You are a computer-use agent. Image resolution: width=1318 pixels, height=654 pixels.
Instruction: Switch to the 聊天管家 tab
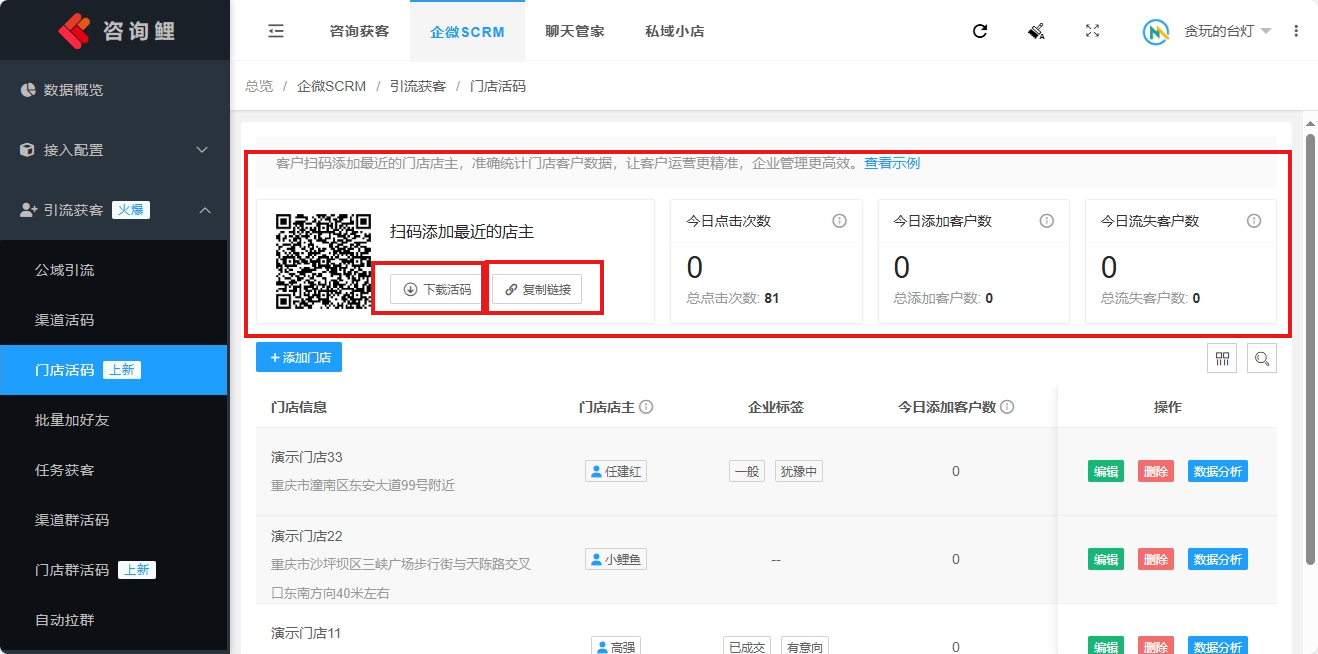(575, 31)
